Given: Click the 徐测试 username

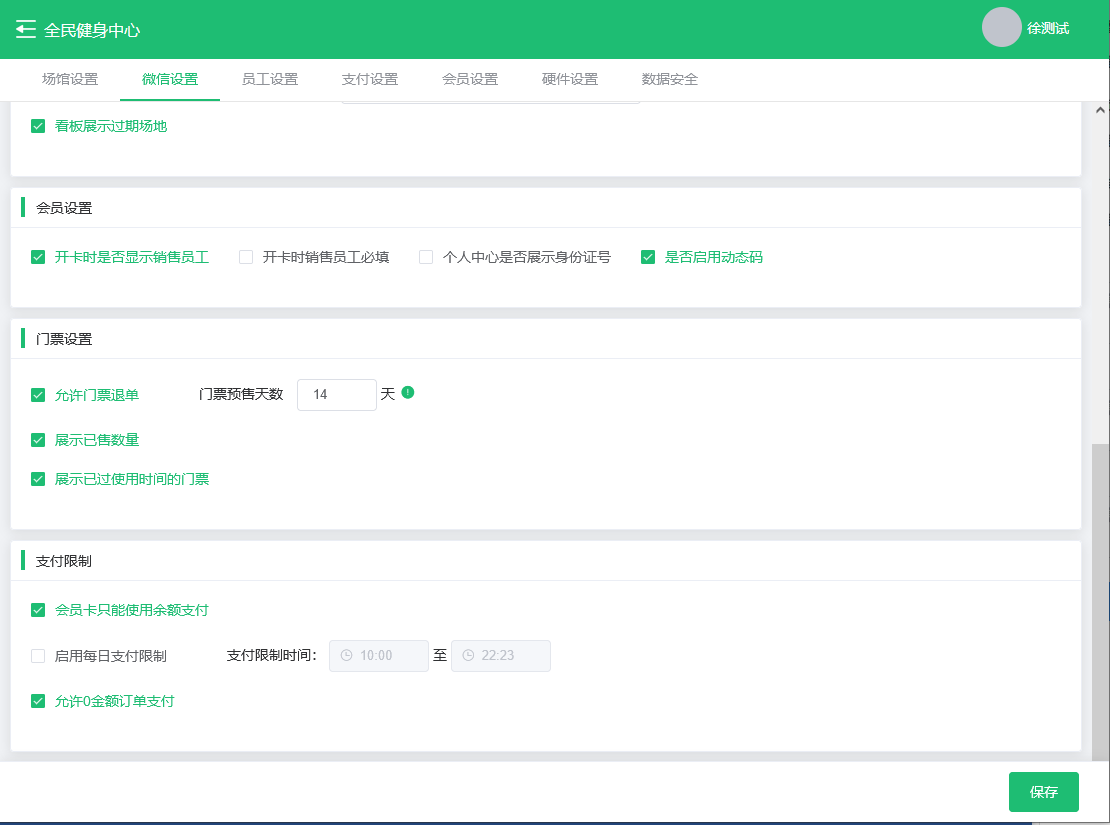Looking at the screenshot, I should [x=1048, y=28].
